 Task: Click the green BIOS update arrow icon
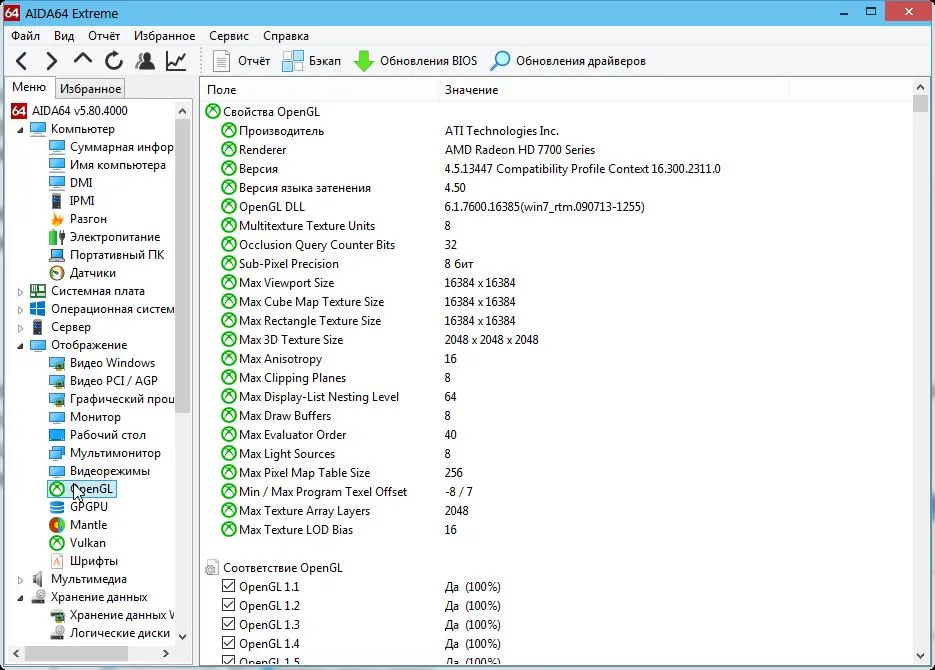click(364, 61)
